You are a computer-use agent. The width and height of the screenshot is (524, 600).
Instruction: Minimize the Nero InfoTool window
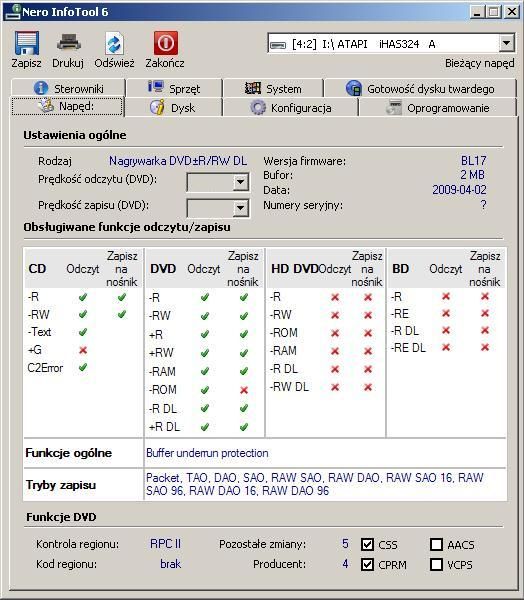point(477,12)
